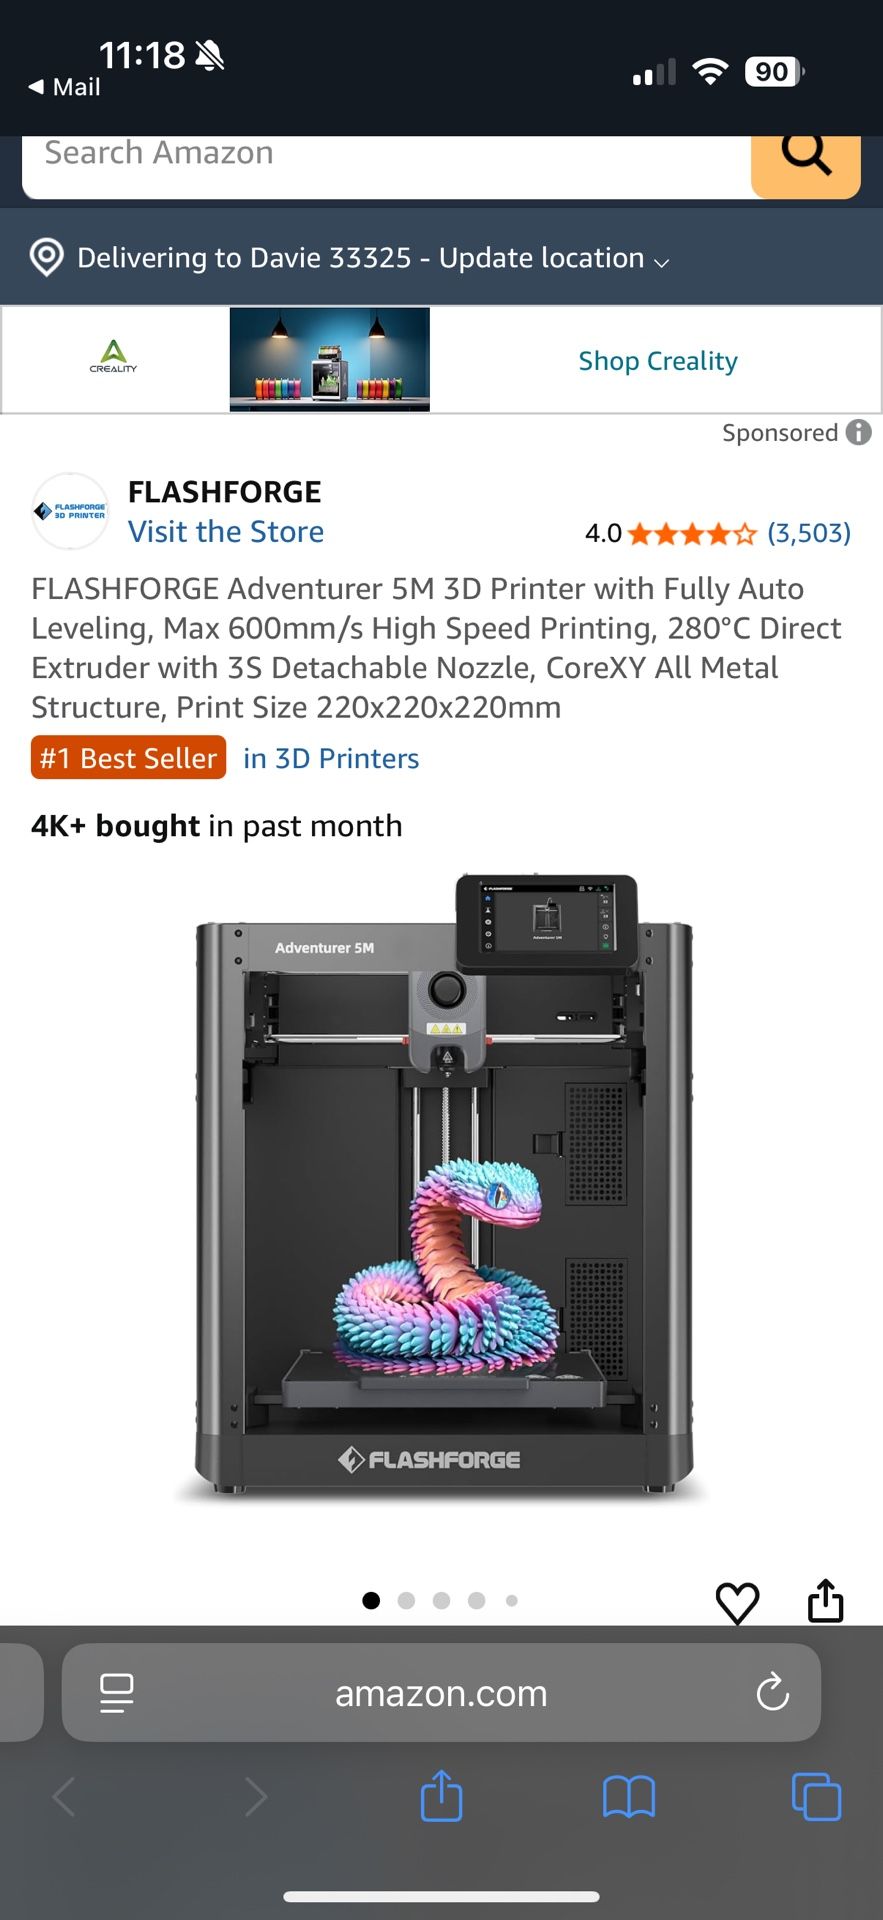Return to Mail via back indicator
The image size is (883, 1920).
(64, 87)
